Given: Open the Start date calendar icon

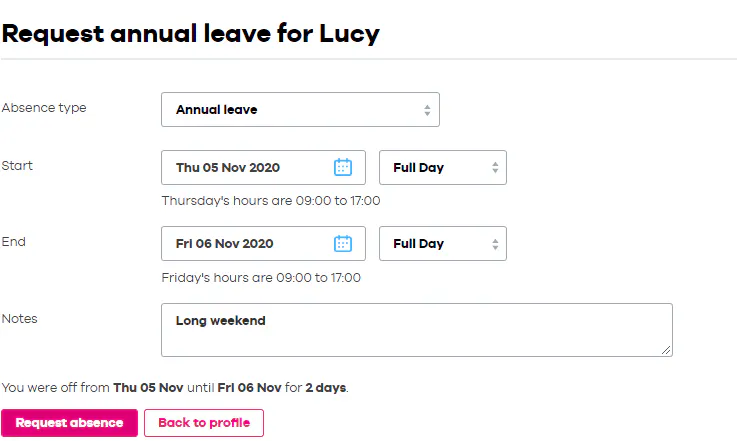Looking at the screenshot, I should (x=343, y=167).
